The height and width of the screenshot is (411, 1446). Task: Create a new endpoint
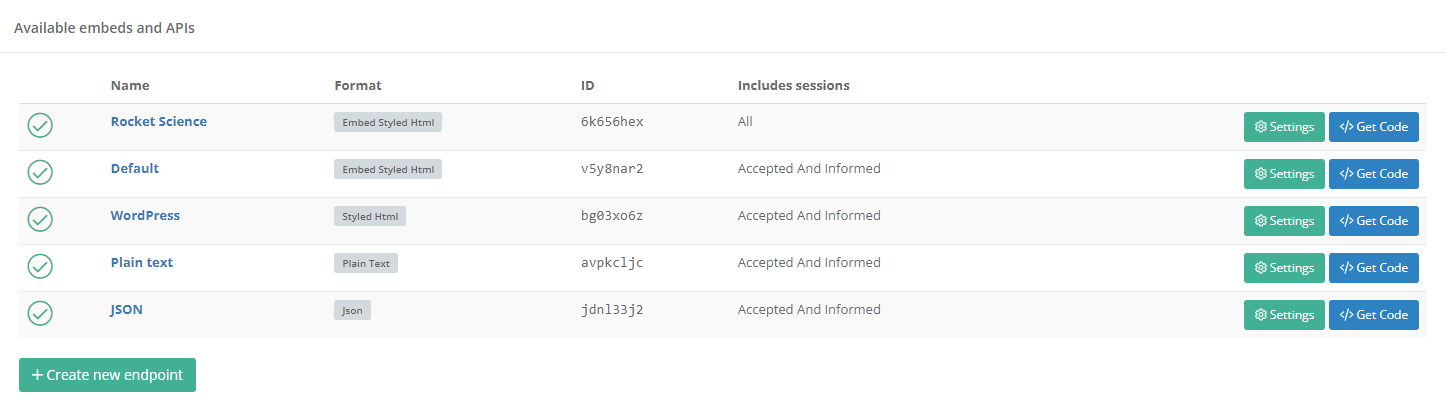tap(107, 375)
